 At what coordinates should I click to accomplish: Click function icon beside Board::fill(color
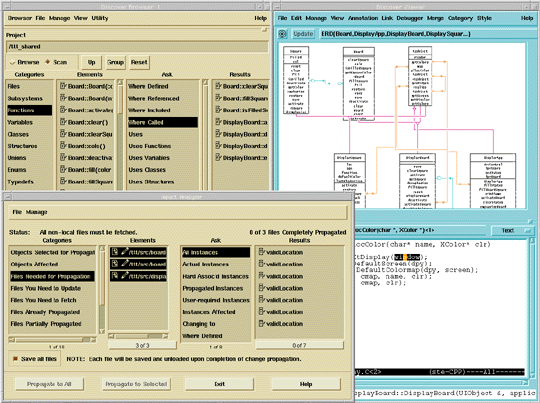[63, 169]
